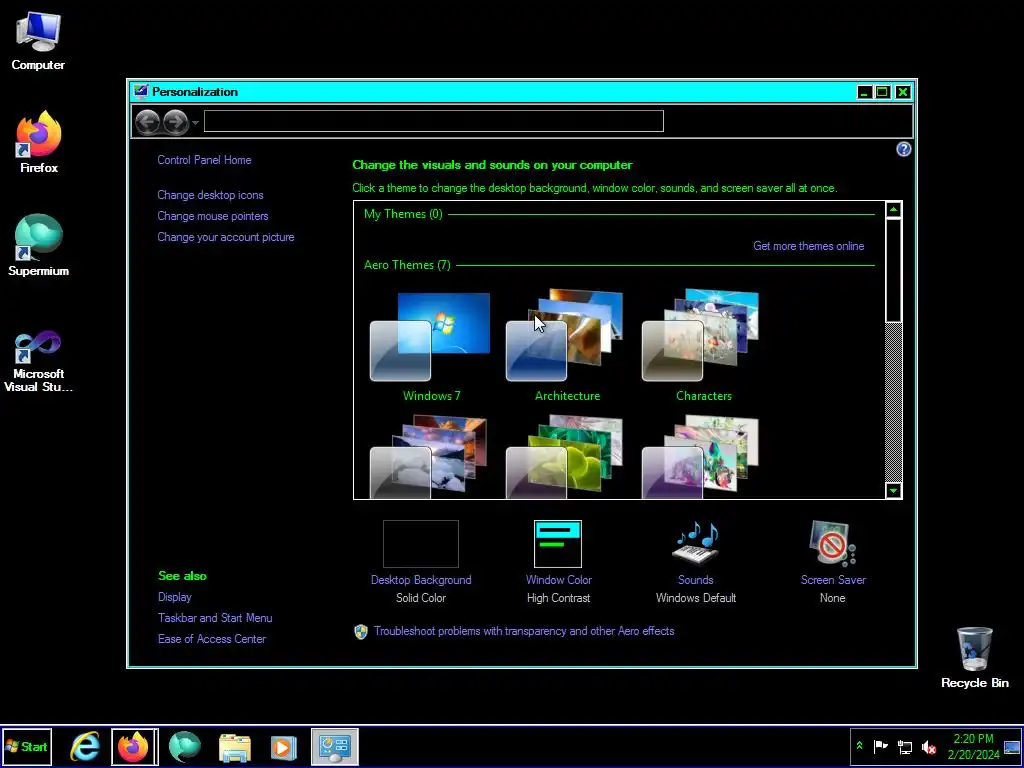
Task: Click the network tray icon
Action: (x=905, y=746)
